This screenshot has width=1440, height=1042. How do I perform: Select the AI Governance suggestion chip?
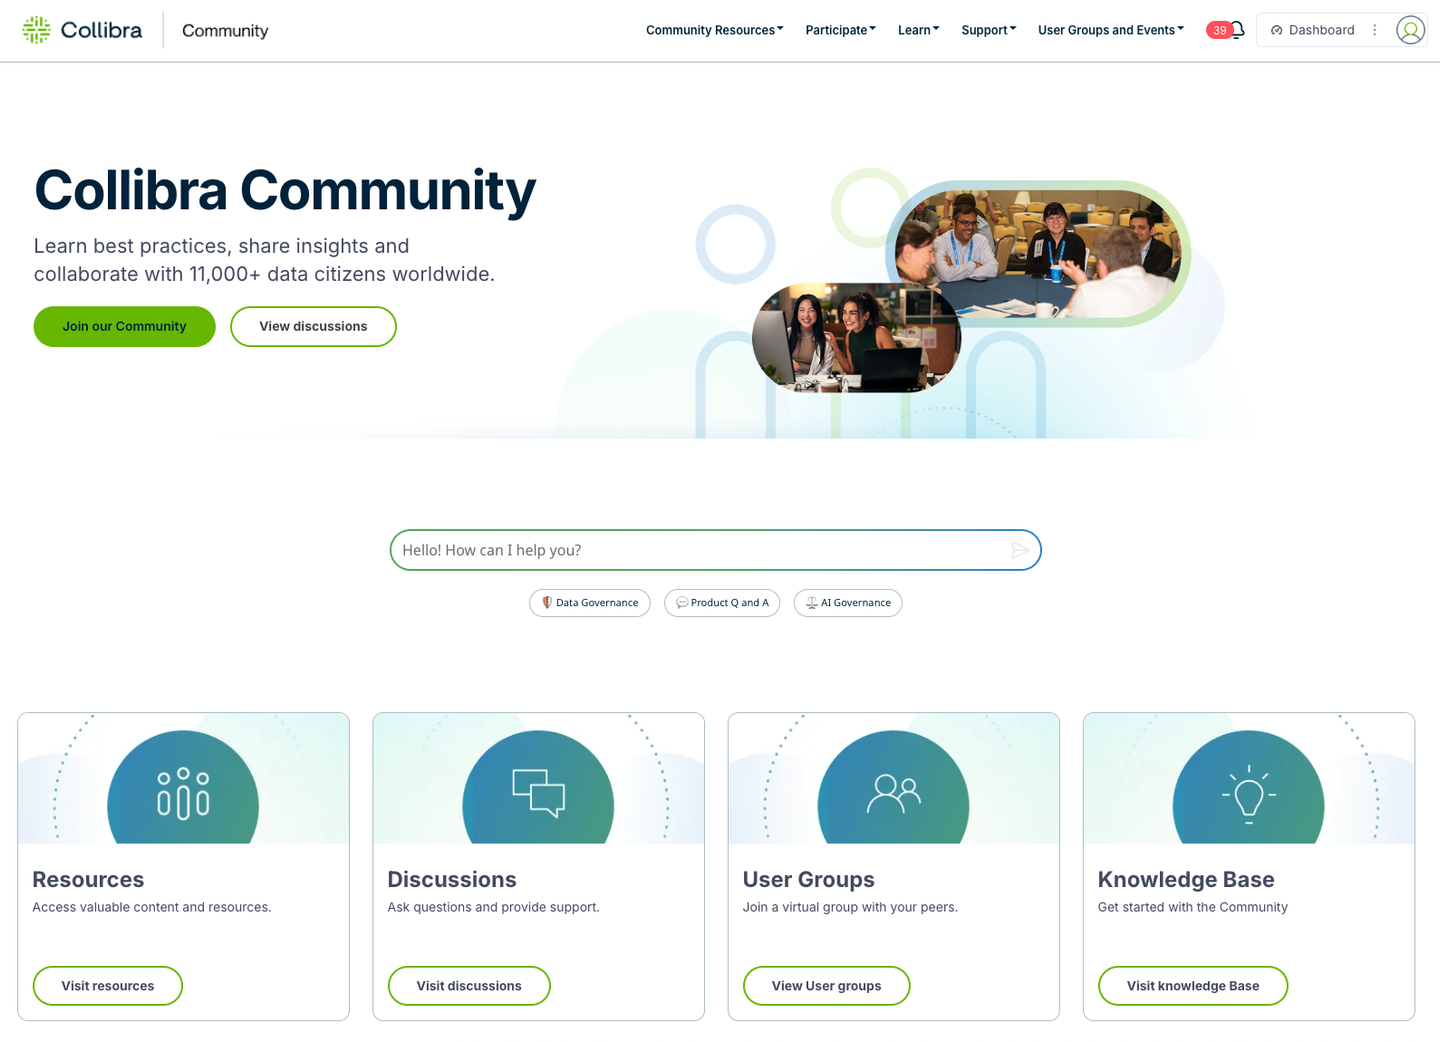848,603
